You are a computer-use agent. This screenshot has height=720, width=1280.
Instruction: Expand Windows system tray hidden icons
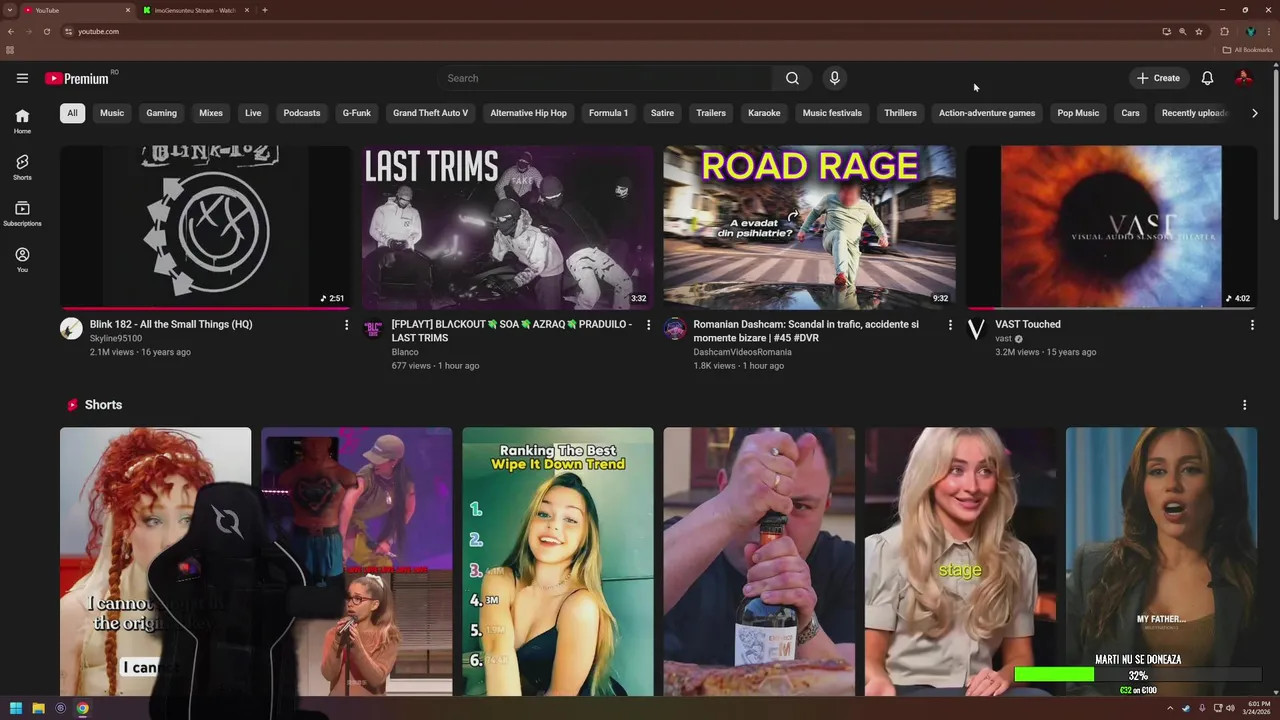coord(1170,708)
